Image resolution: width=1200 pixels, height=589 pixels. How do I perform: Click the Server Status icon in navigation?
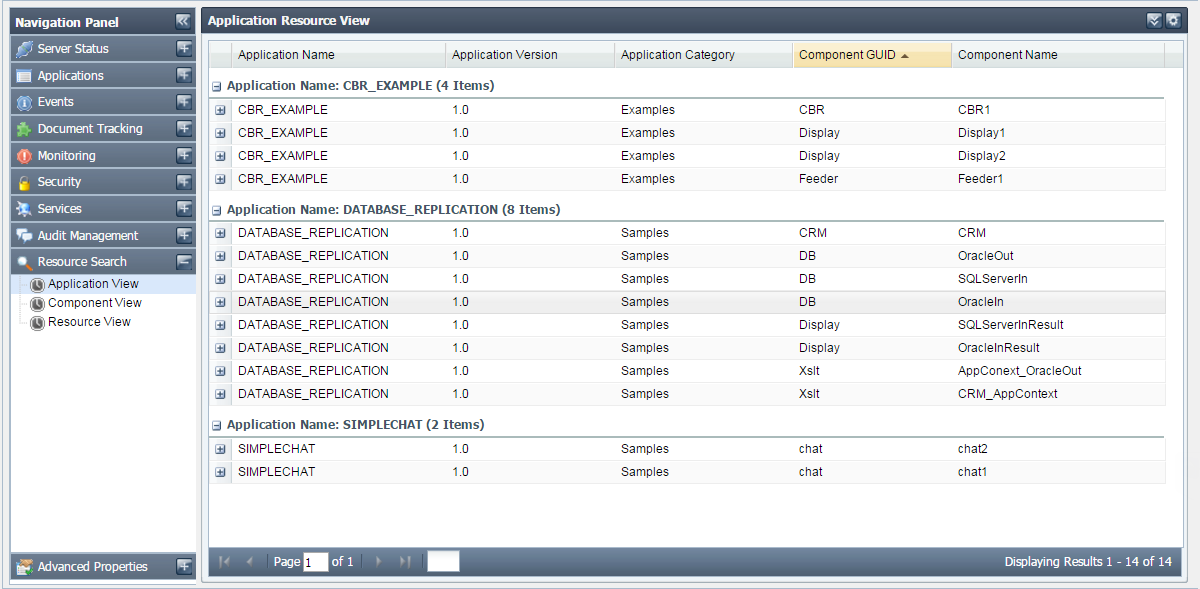24,49
